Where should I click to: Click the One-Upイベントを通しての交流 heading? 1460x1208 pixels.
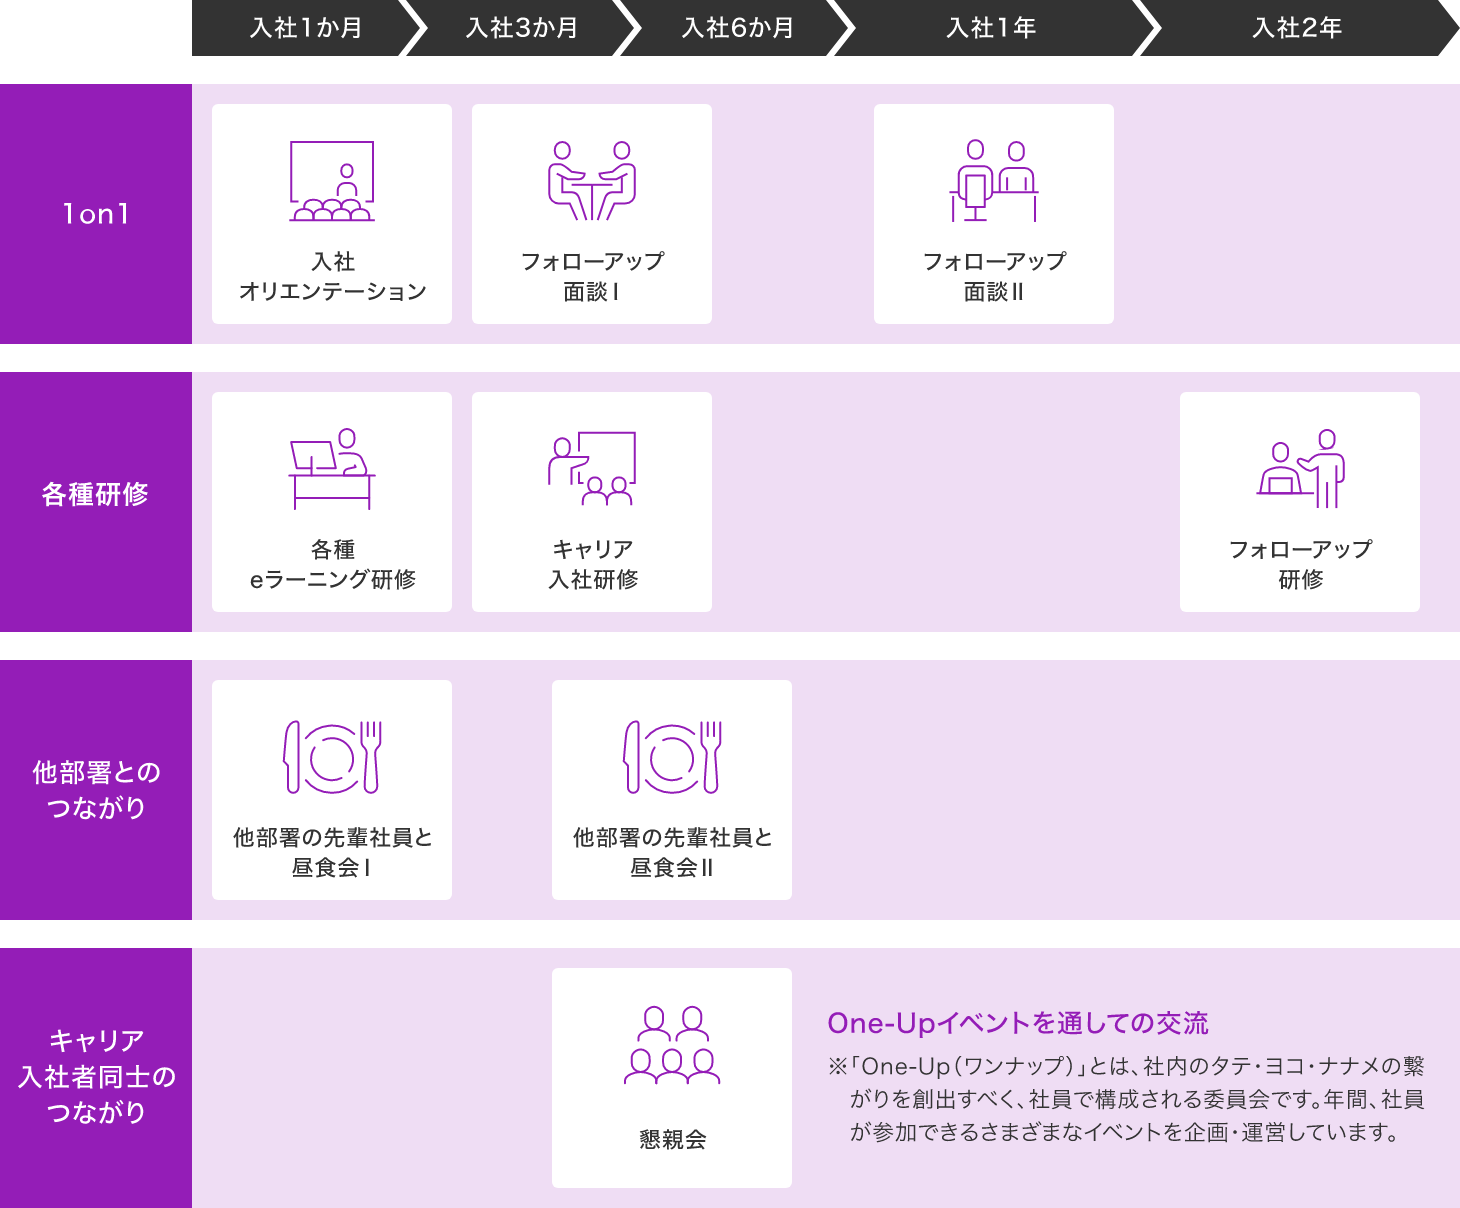[x=1018, y=1023]
